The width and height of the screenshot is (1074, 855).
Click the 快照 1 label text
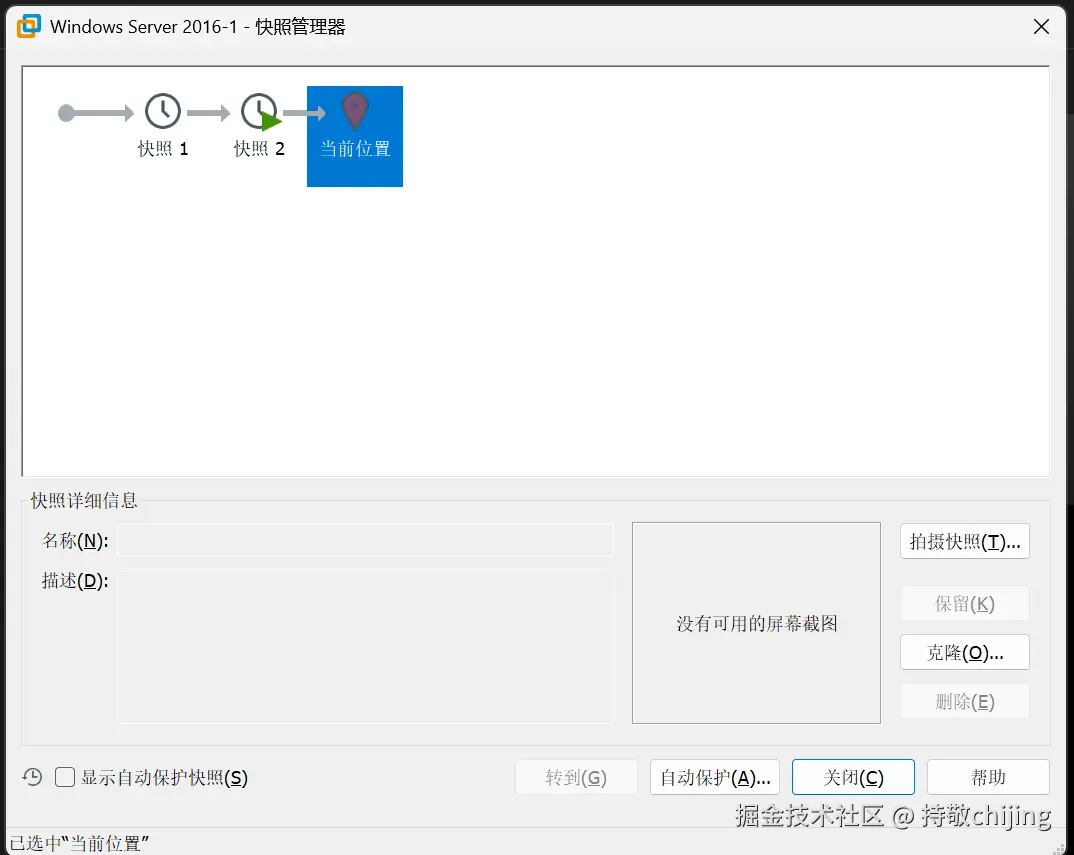click(163, 149)
